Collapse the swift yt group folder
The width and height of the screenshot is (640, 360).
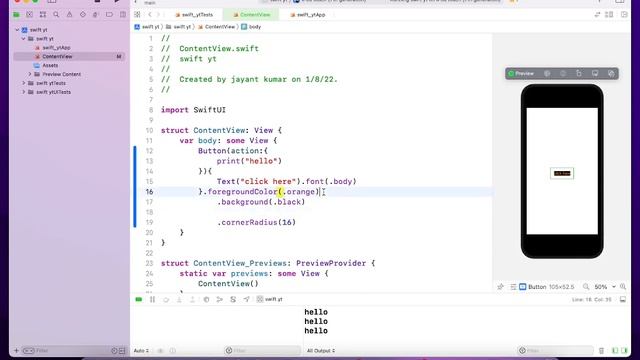[x=24, y=39]
